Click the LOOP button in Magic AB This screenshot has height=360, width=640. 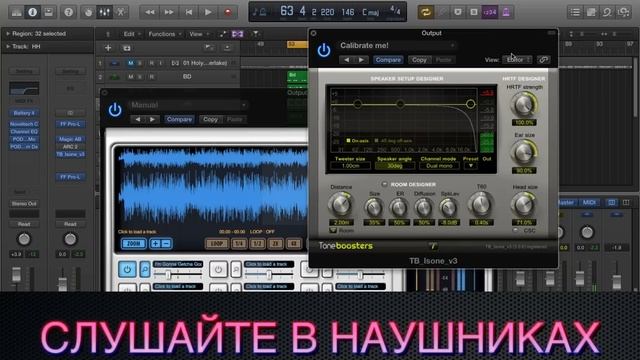pos(216,244)
